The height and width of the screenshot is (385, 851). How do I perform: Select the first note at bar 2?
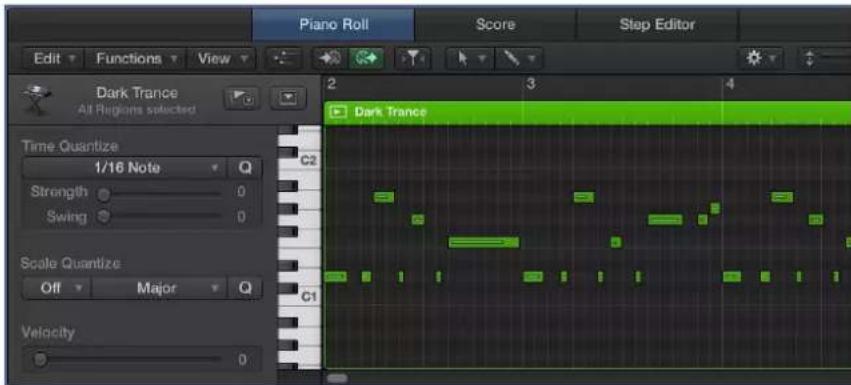tap(335, 277)
